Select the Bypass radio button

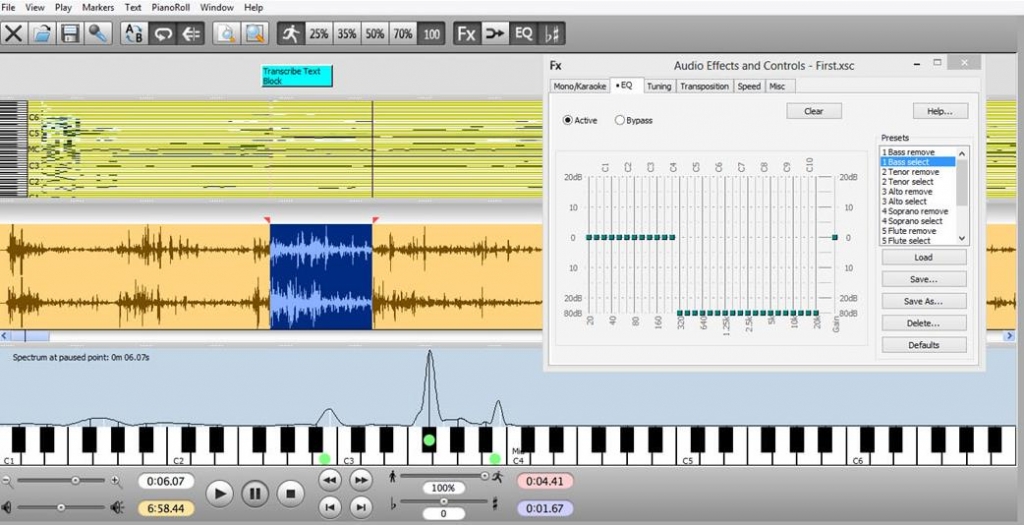(620, 120)
